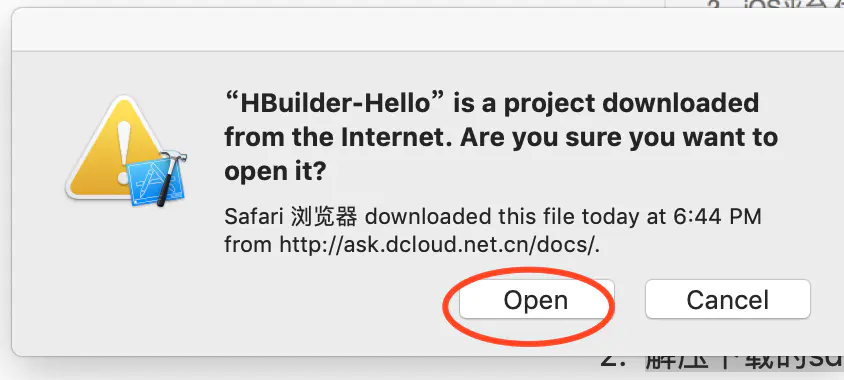Click the "open it?" heading line
844x380 pixels.
[x=276, y=172]
